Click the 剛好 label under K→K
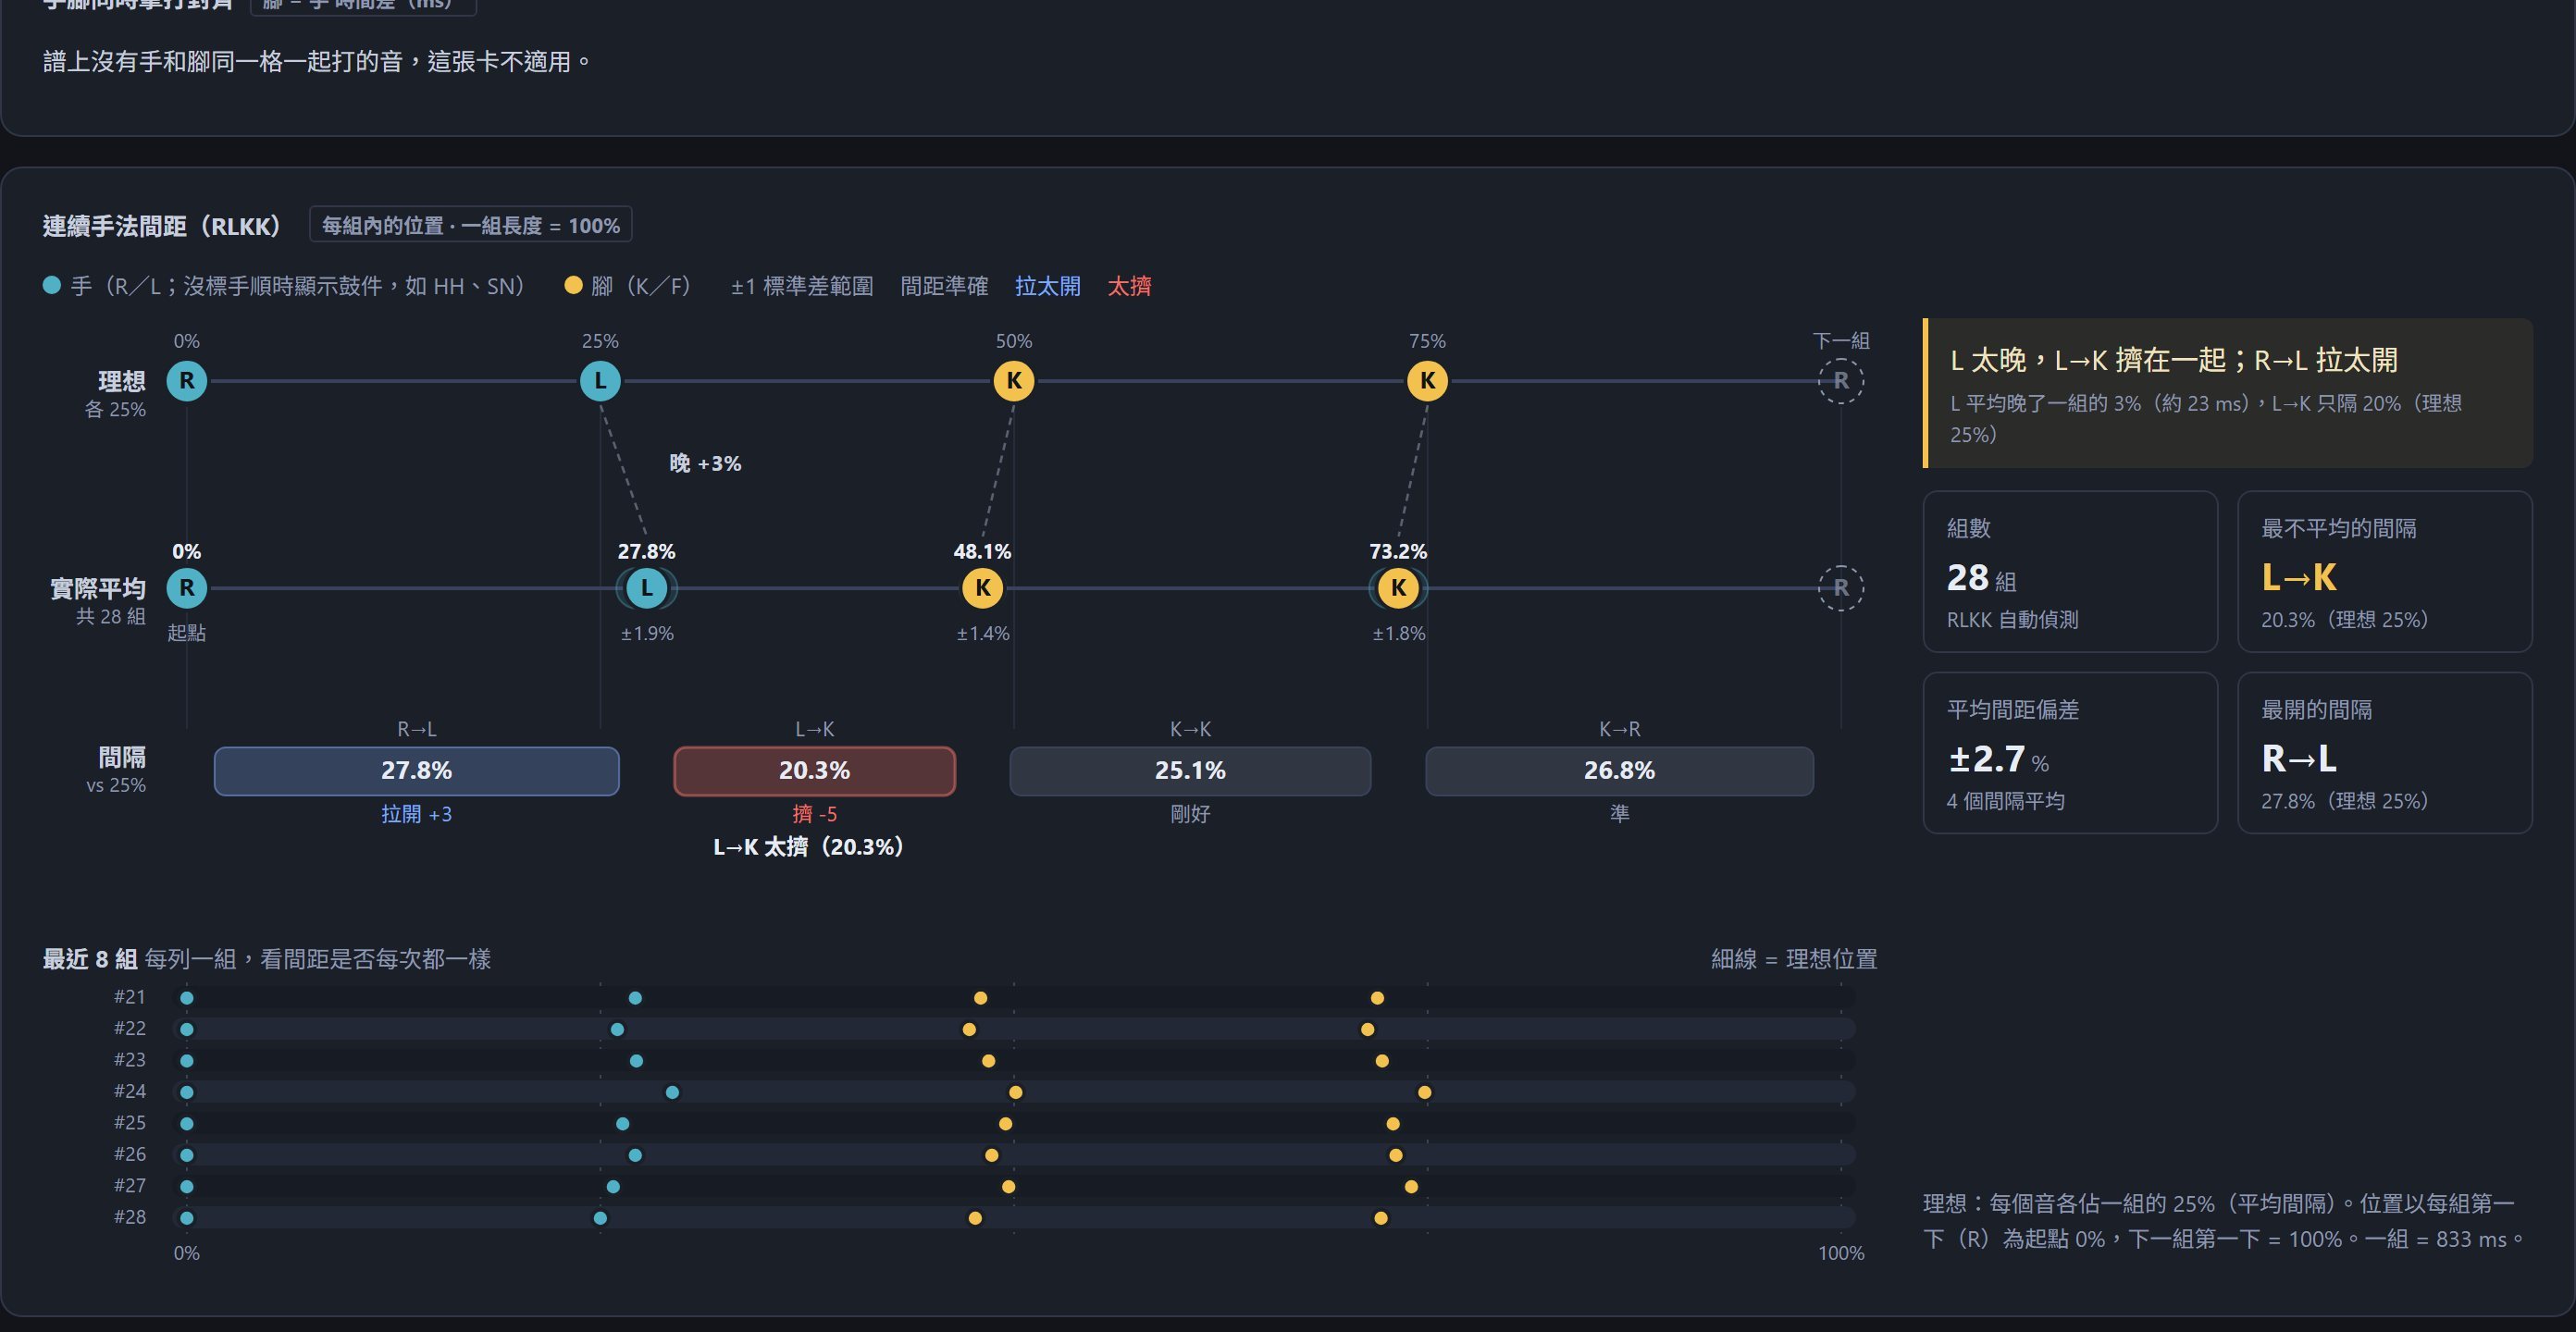The width and height of the screenshot is (2576, 1332). 1190,814
